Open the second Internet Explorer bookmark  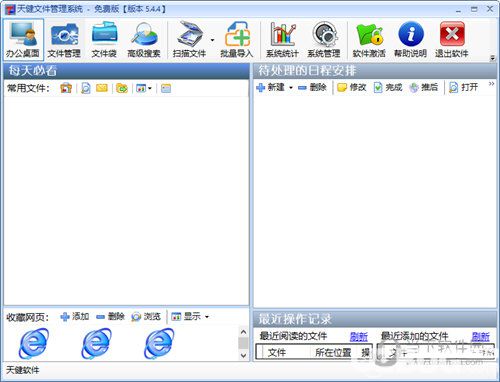96,343
